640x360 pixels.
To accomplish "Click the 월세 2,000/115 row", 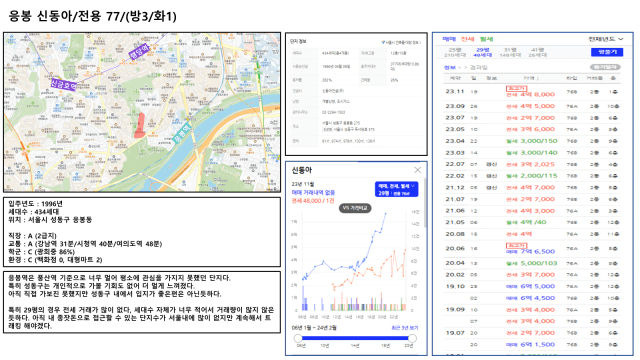I will (x=532, y=176).
